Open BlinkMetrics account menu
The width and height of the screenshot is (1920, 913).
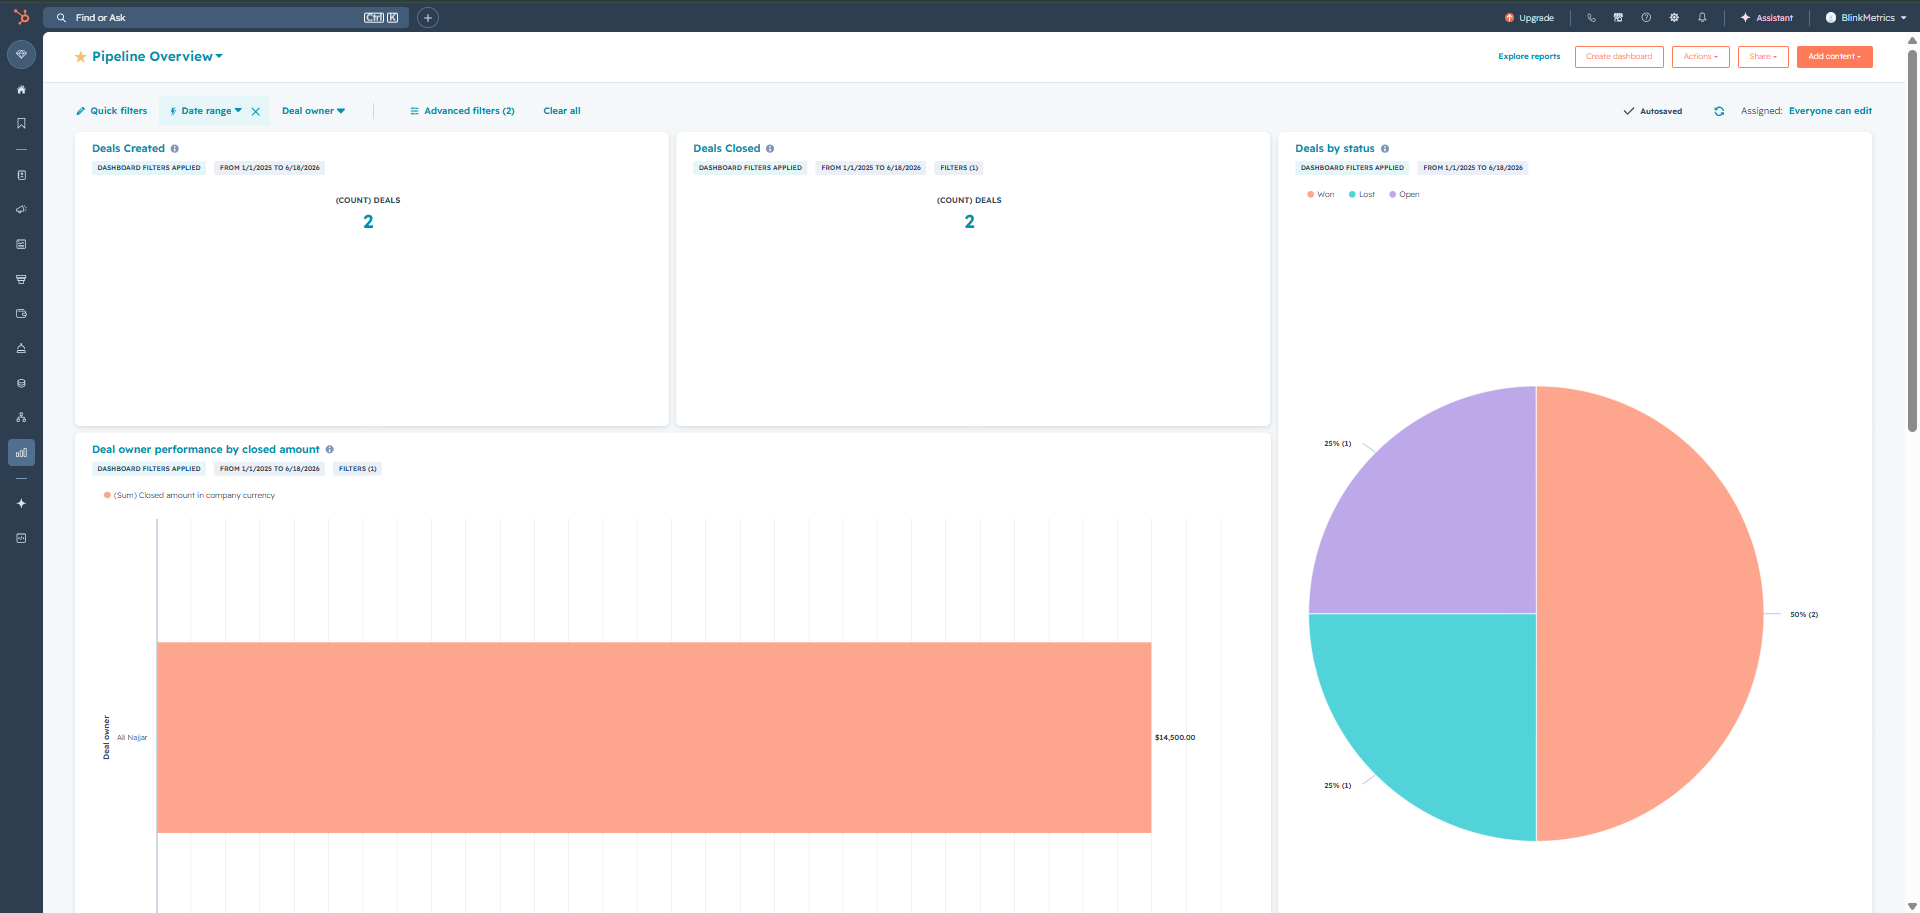click(1866, 18)
